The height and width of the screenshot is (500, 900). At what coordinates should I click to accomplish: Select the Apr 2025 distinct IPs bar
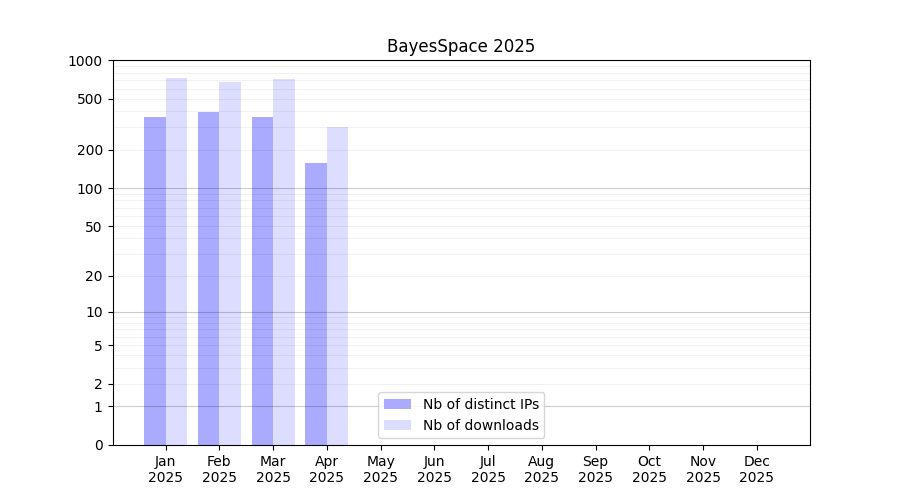coord(316,304)
